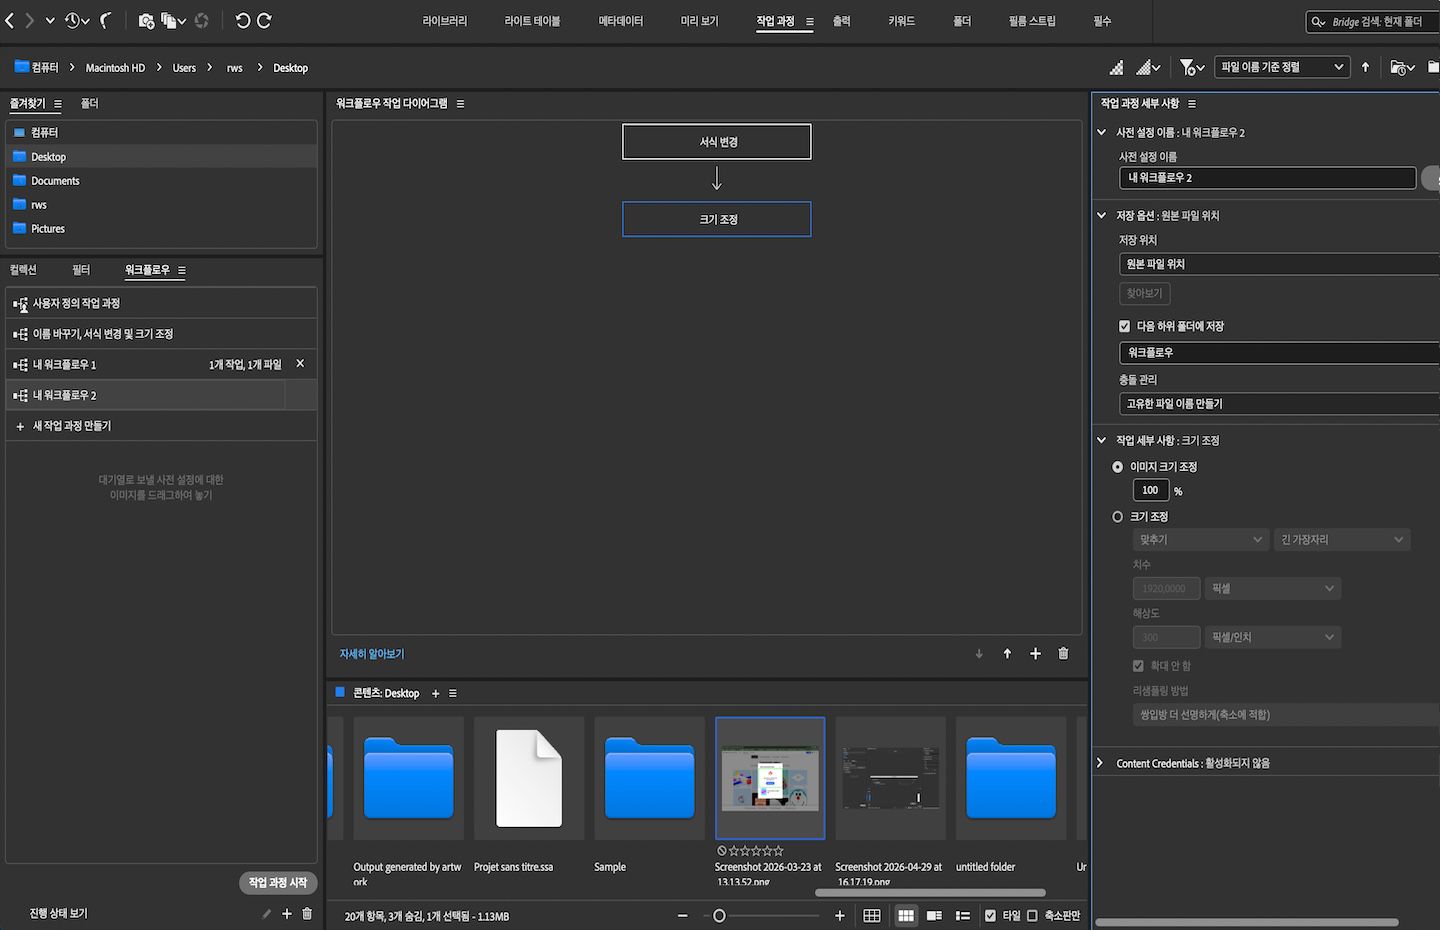Open 긴 가장자리 dropdown

point(1342,539)
